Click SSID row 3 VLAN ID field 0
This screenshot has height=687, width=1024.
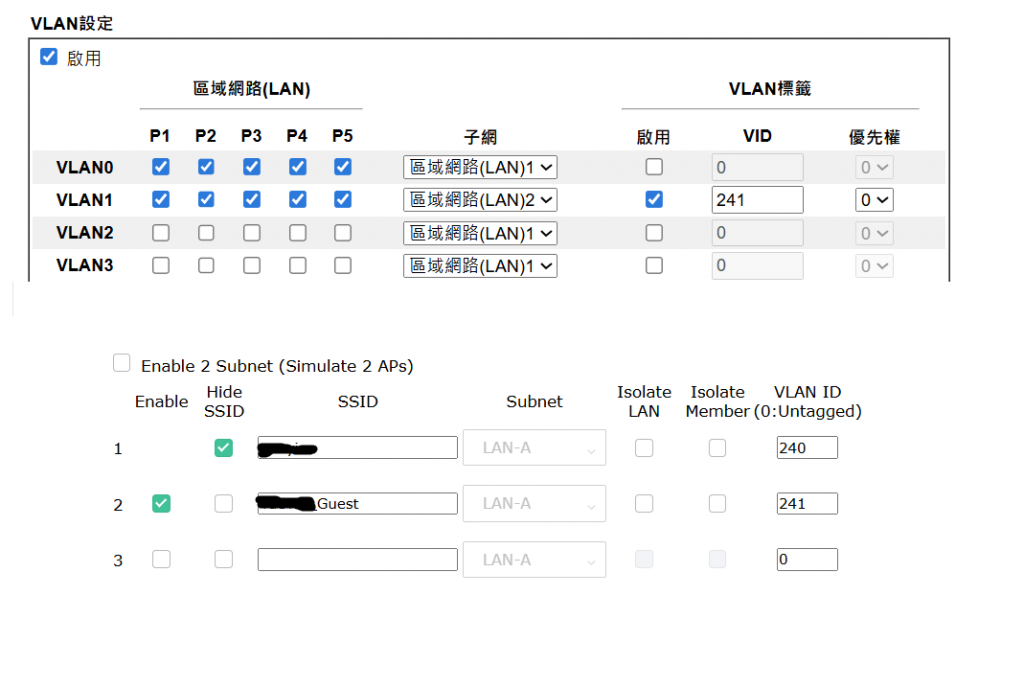point(807,560)
